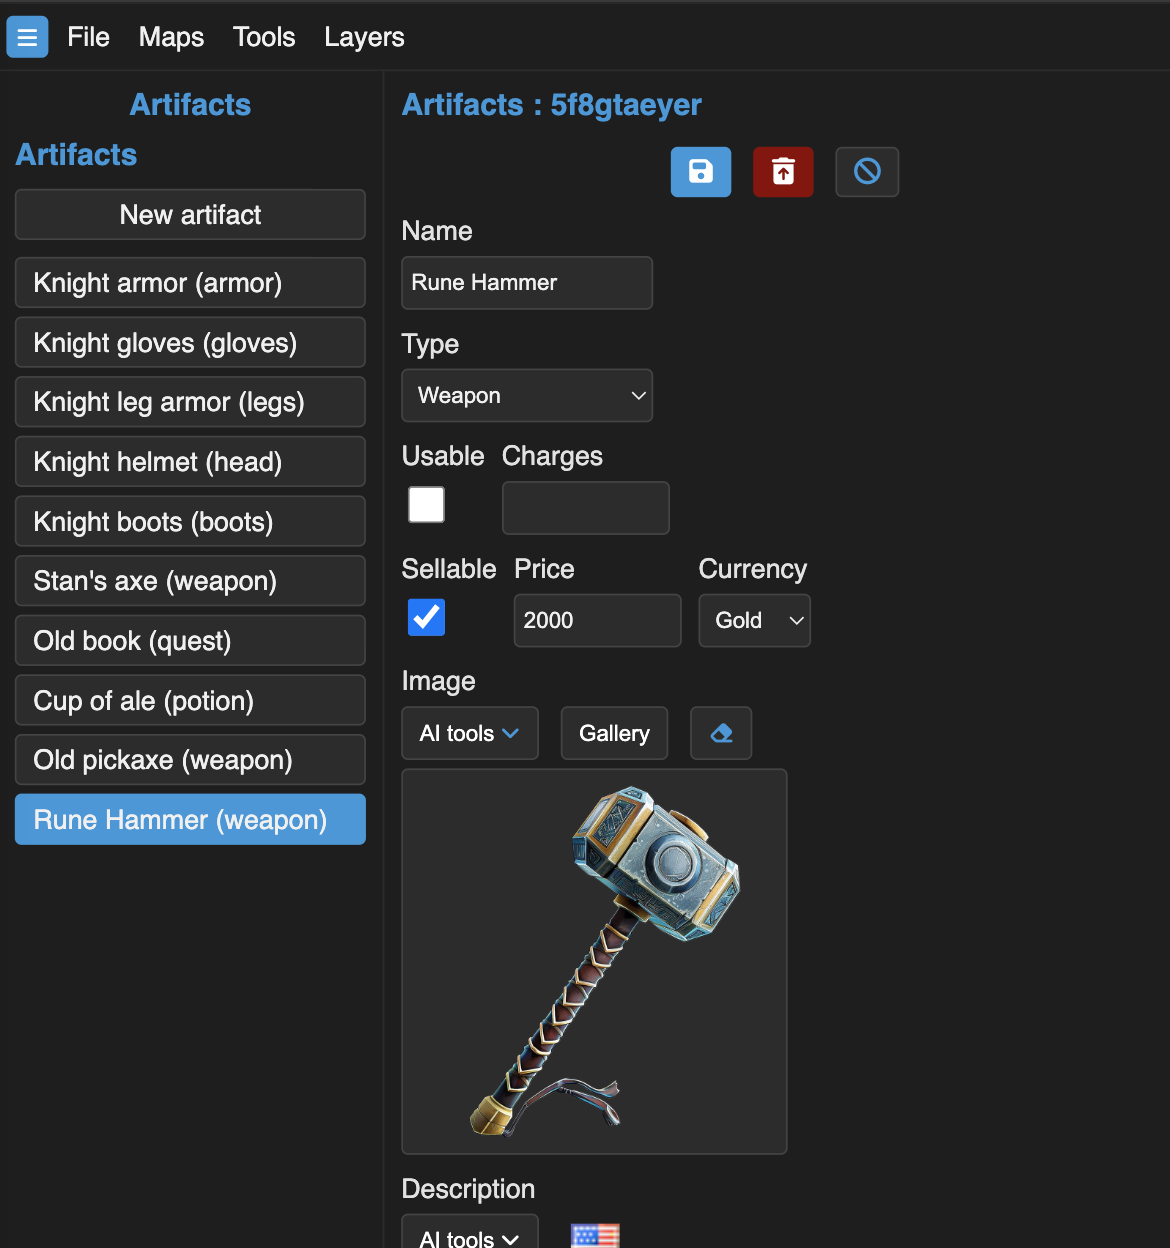Select Stan's axe (weapon) artifact
The image size is (1170, 1248).
[190, 581]
